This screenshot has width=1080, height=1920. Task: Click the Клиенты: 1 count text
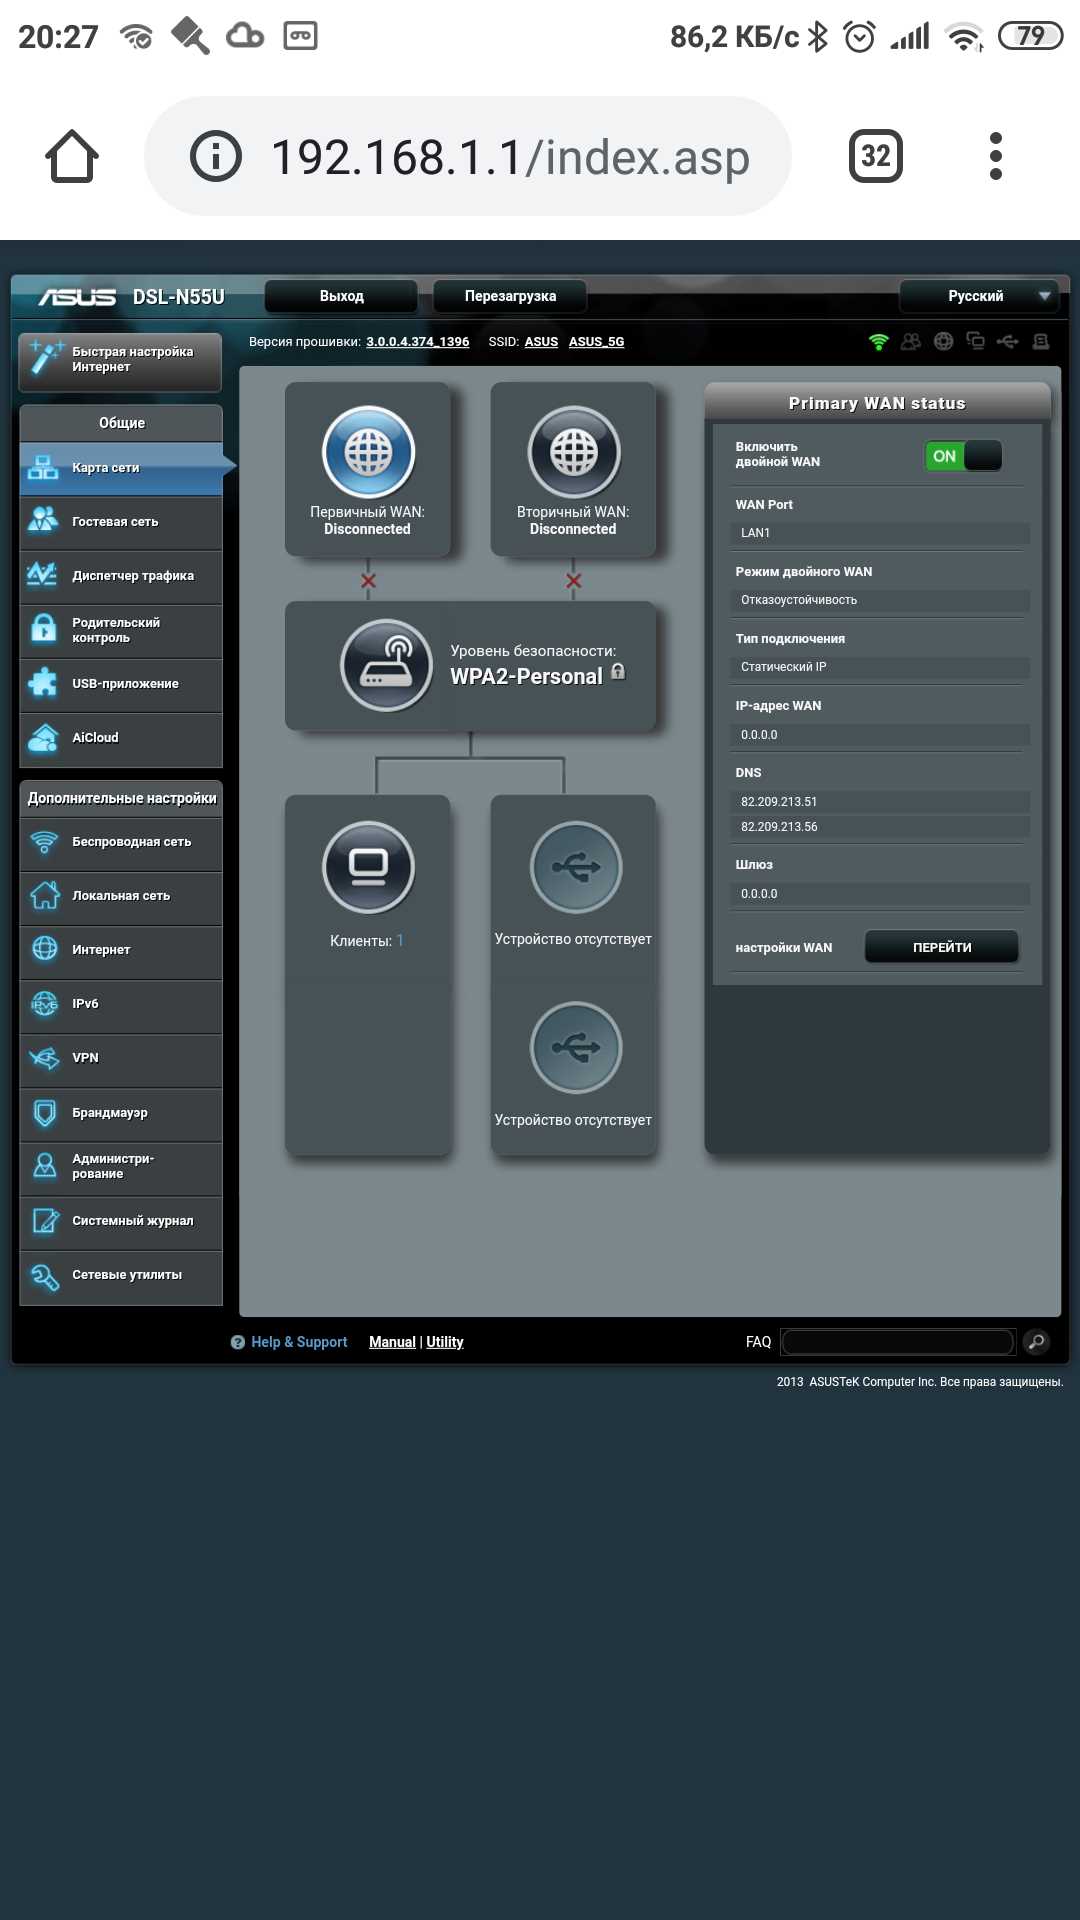coord(367,941)
